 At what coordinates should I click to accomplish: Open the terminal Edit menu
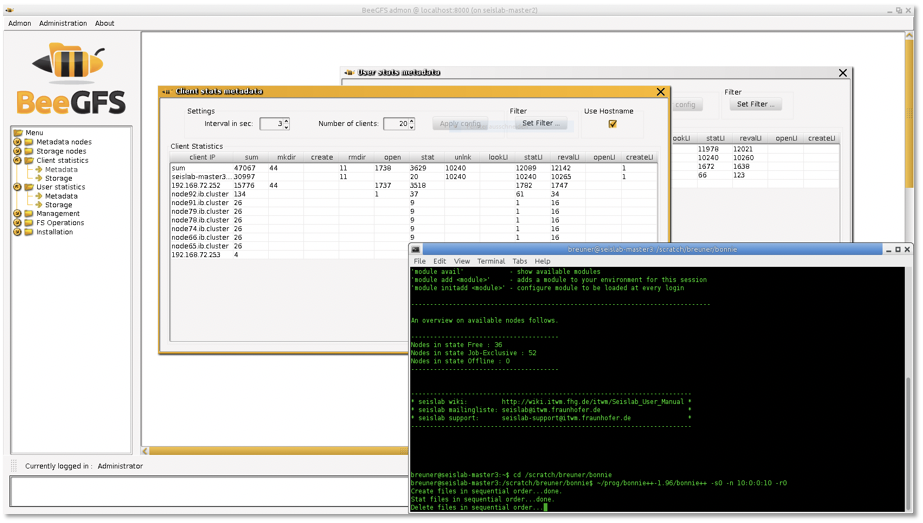[440, 261]
